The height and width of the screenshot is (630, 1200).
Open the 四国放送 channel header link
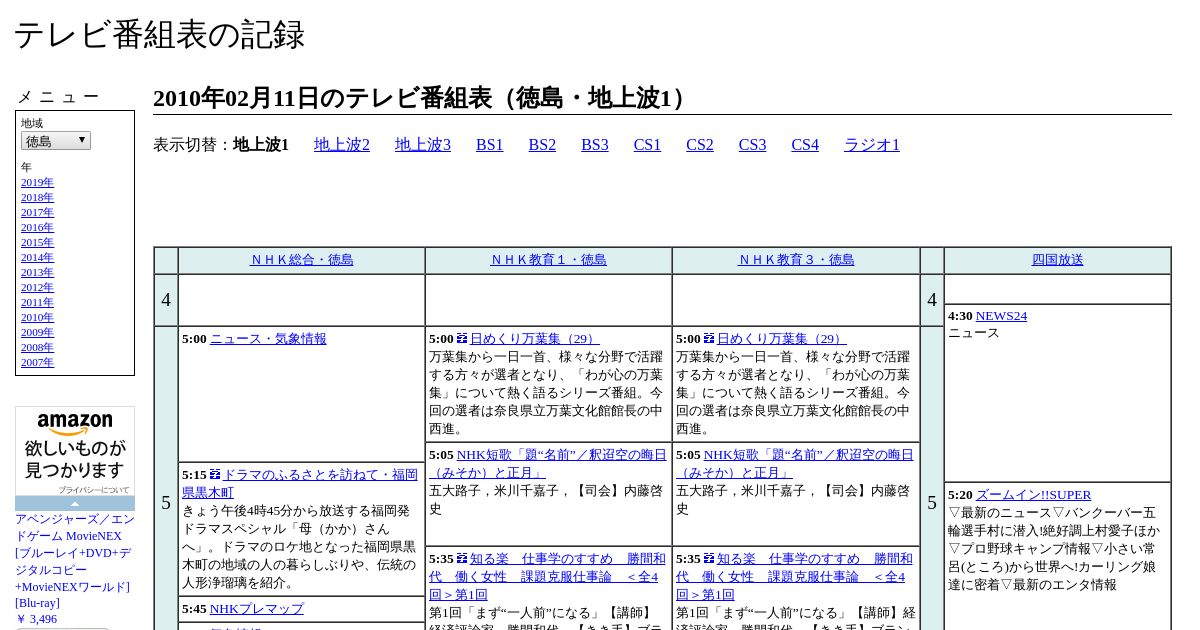click(x=1058, y=260)
